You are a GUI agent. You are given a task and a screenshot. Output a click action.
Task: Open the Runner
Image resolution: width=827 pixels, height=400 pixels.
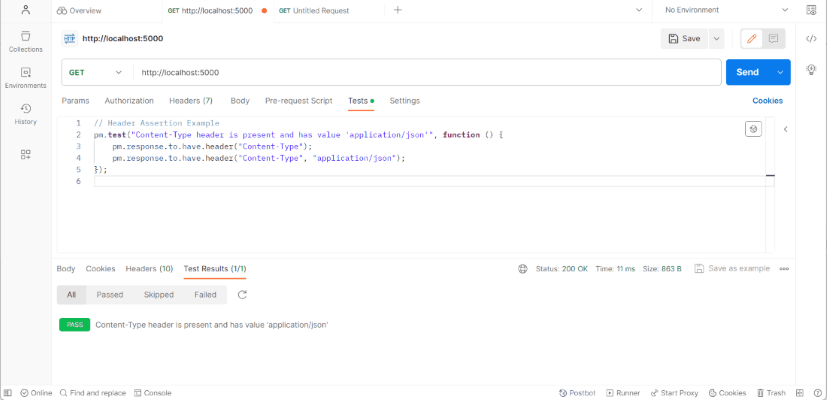(623, 393)
